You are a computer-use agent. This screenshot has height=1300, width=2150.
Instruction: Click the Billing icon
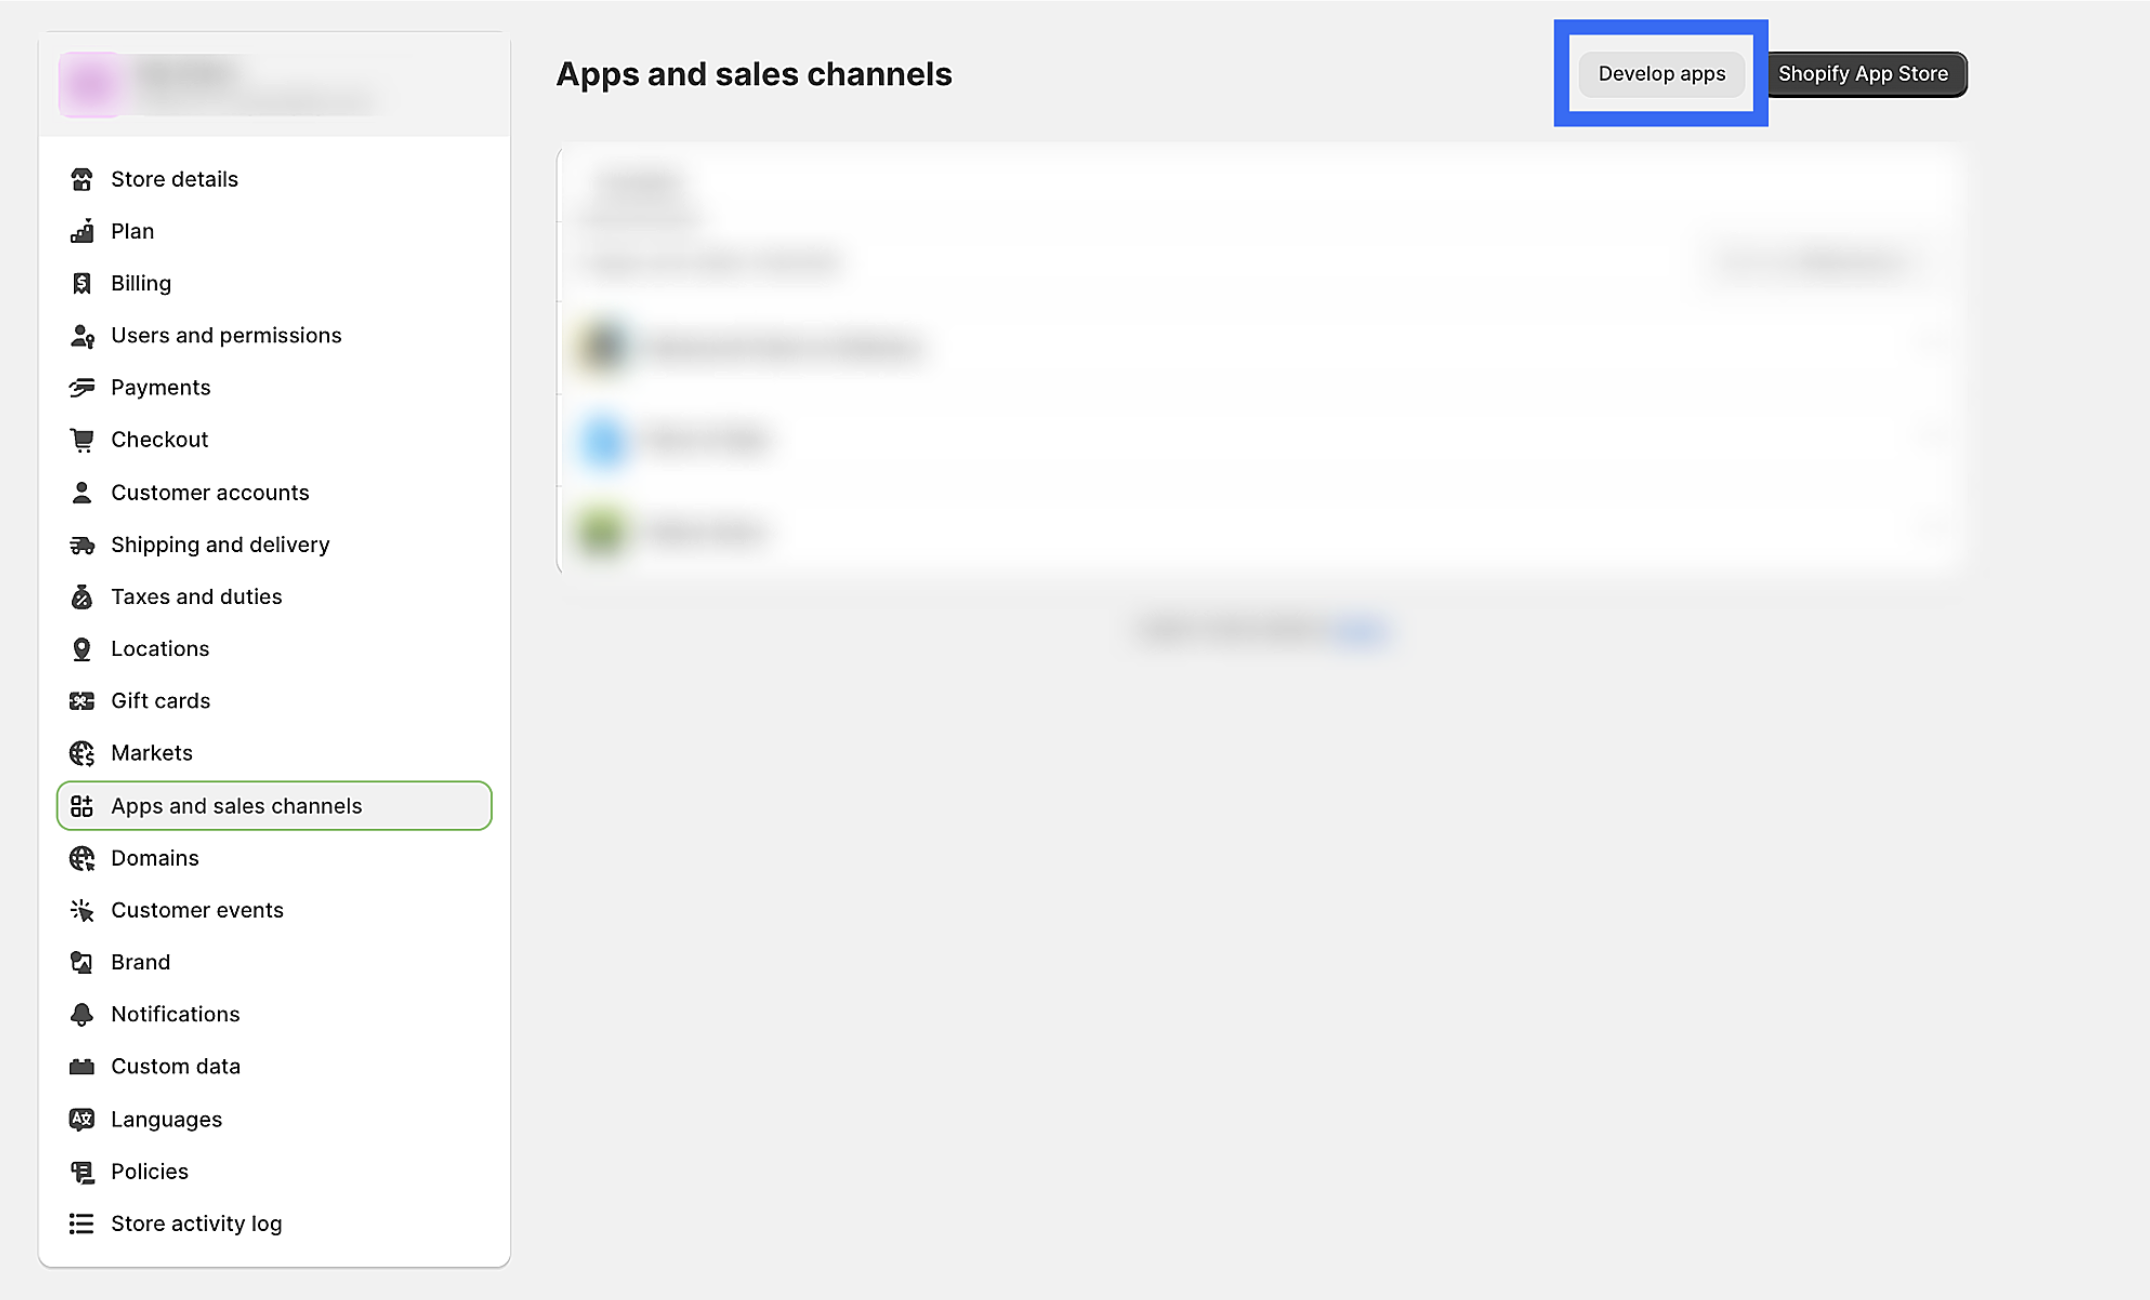coord(83,282)
